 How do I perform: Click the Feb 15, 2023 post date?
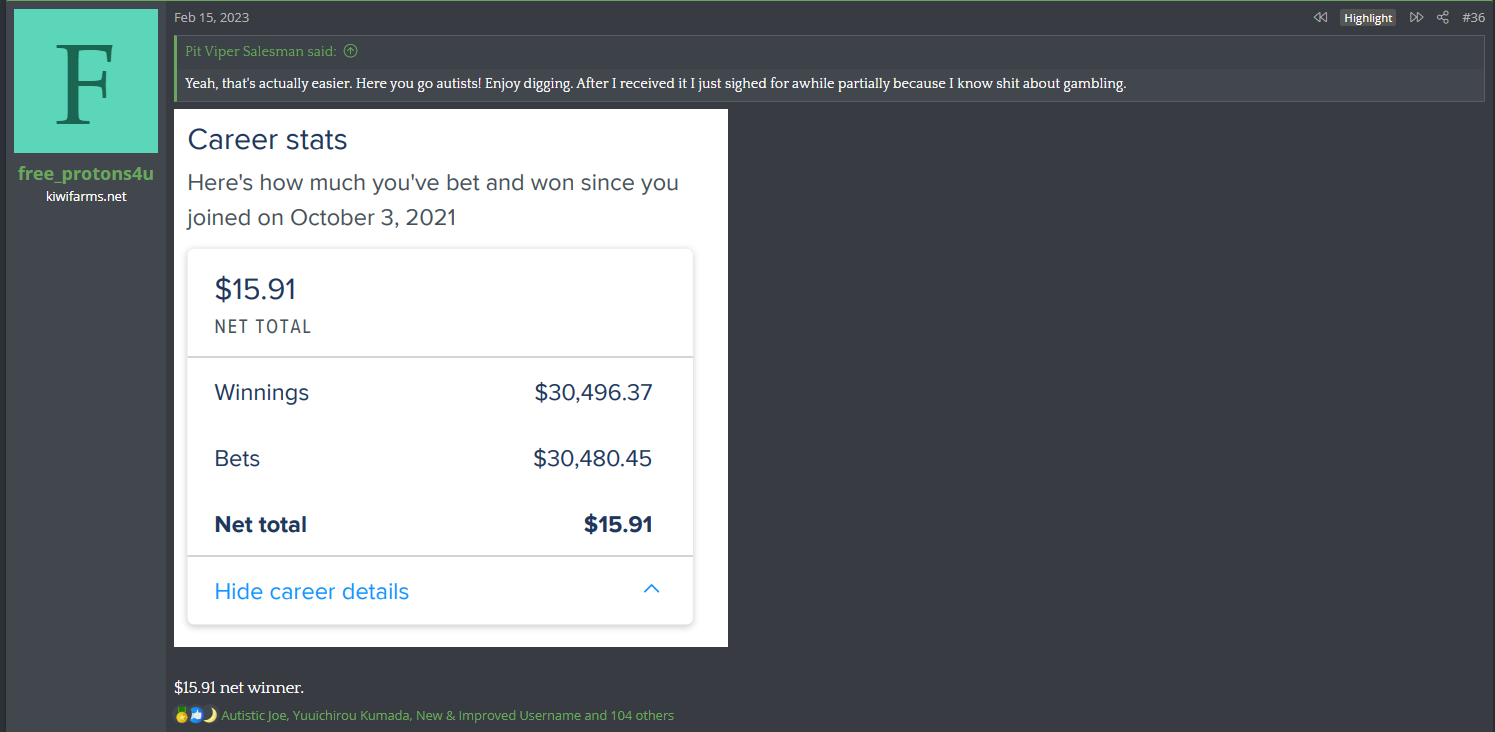coord(211,18)
